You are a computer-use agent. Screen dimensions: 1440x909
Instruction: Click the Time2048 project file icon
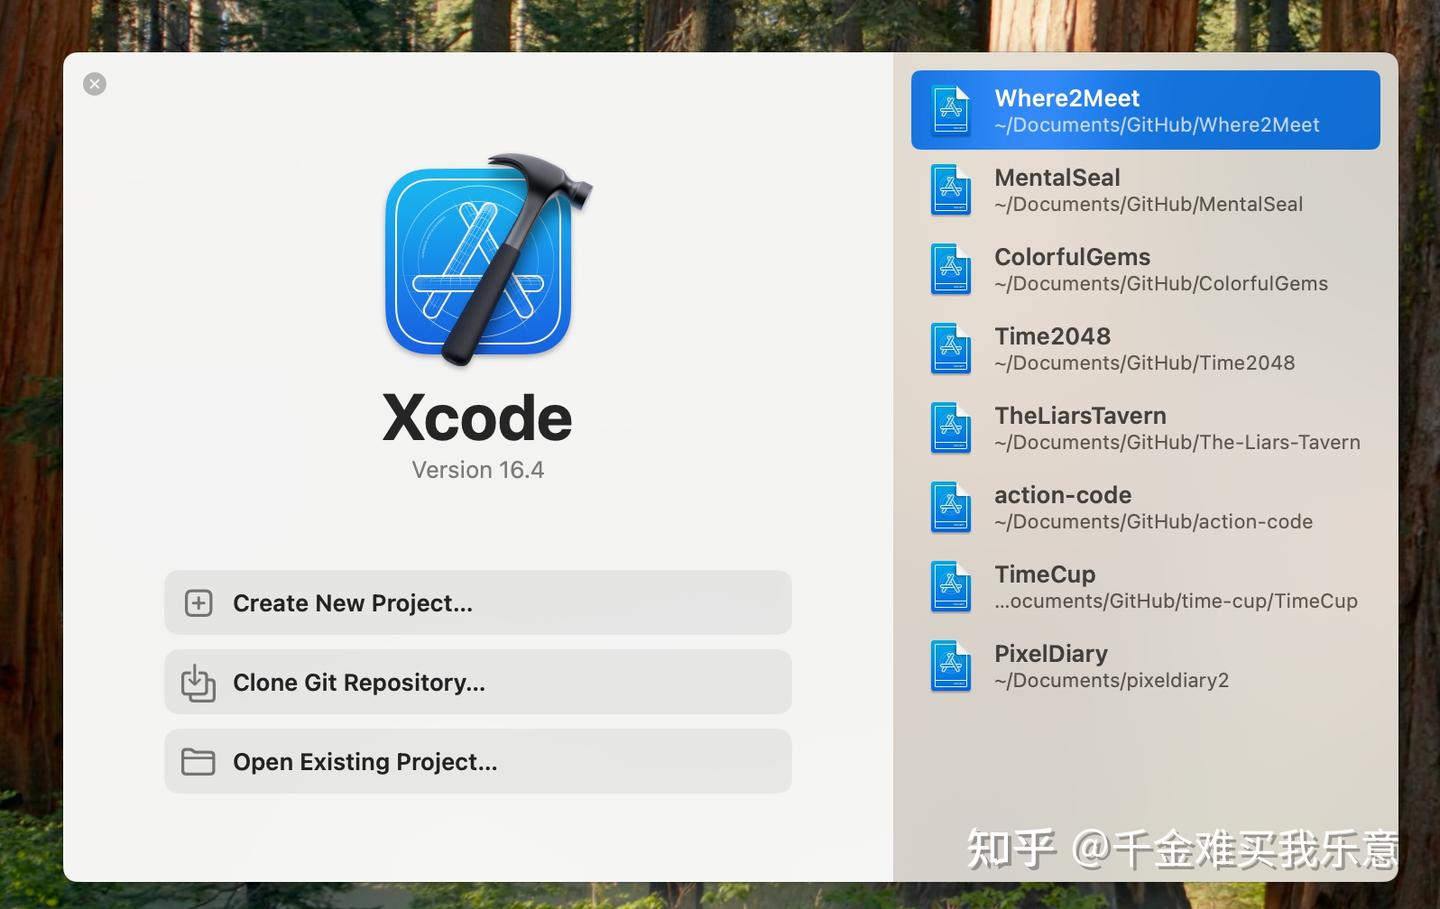(x=951, y=348)
